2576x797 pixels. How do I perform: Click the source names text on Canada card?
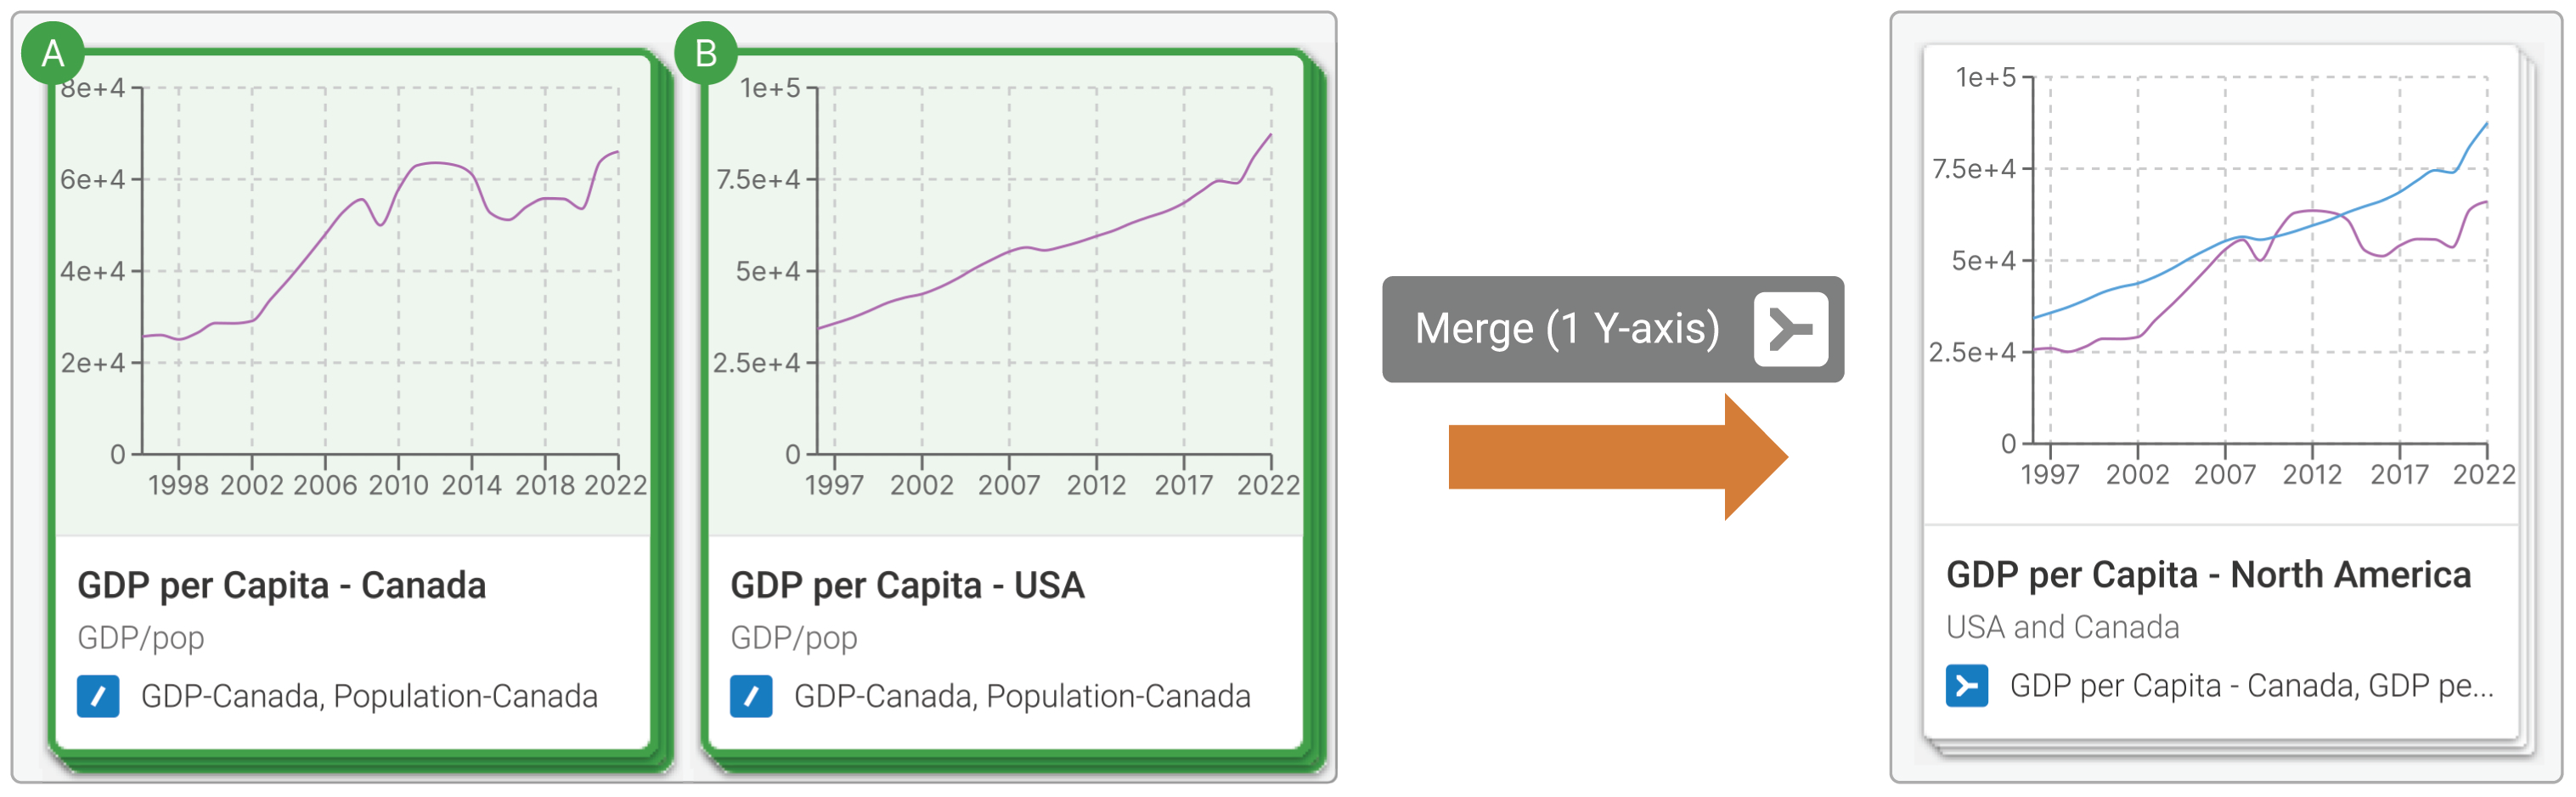tap(369, 696)
